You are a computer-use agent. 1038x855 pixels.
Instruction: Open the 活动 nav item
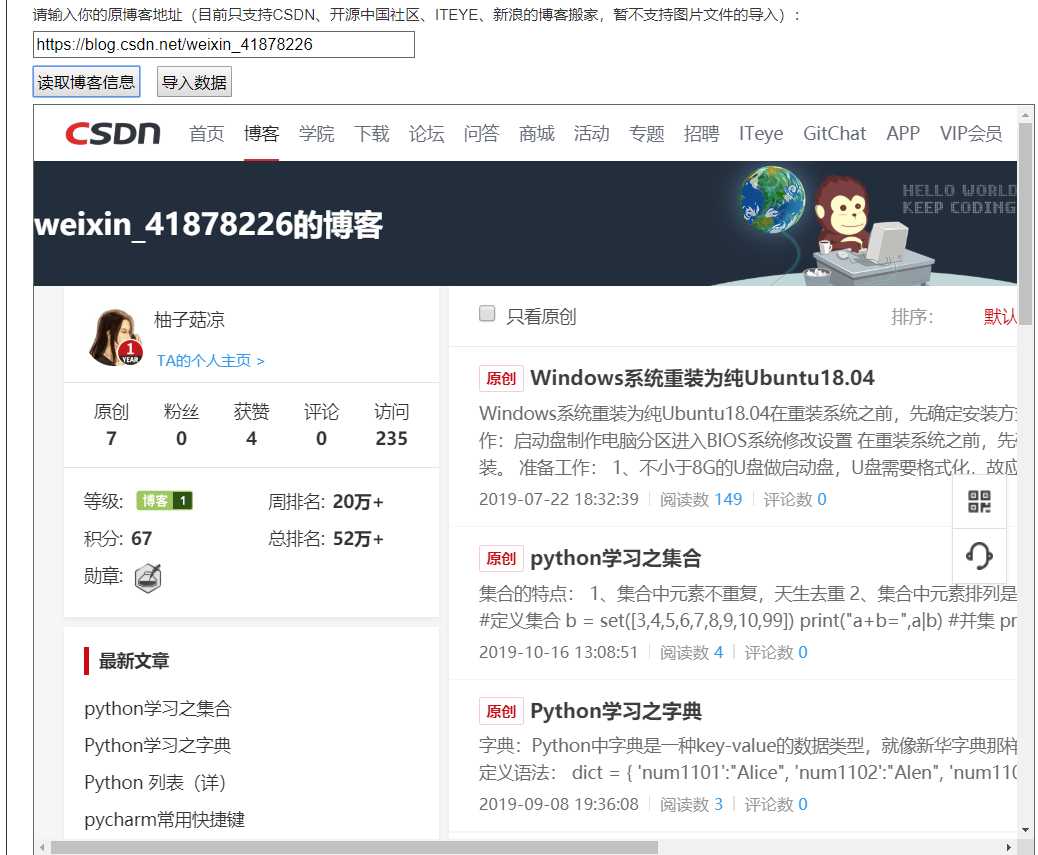click(591, 134)
